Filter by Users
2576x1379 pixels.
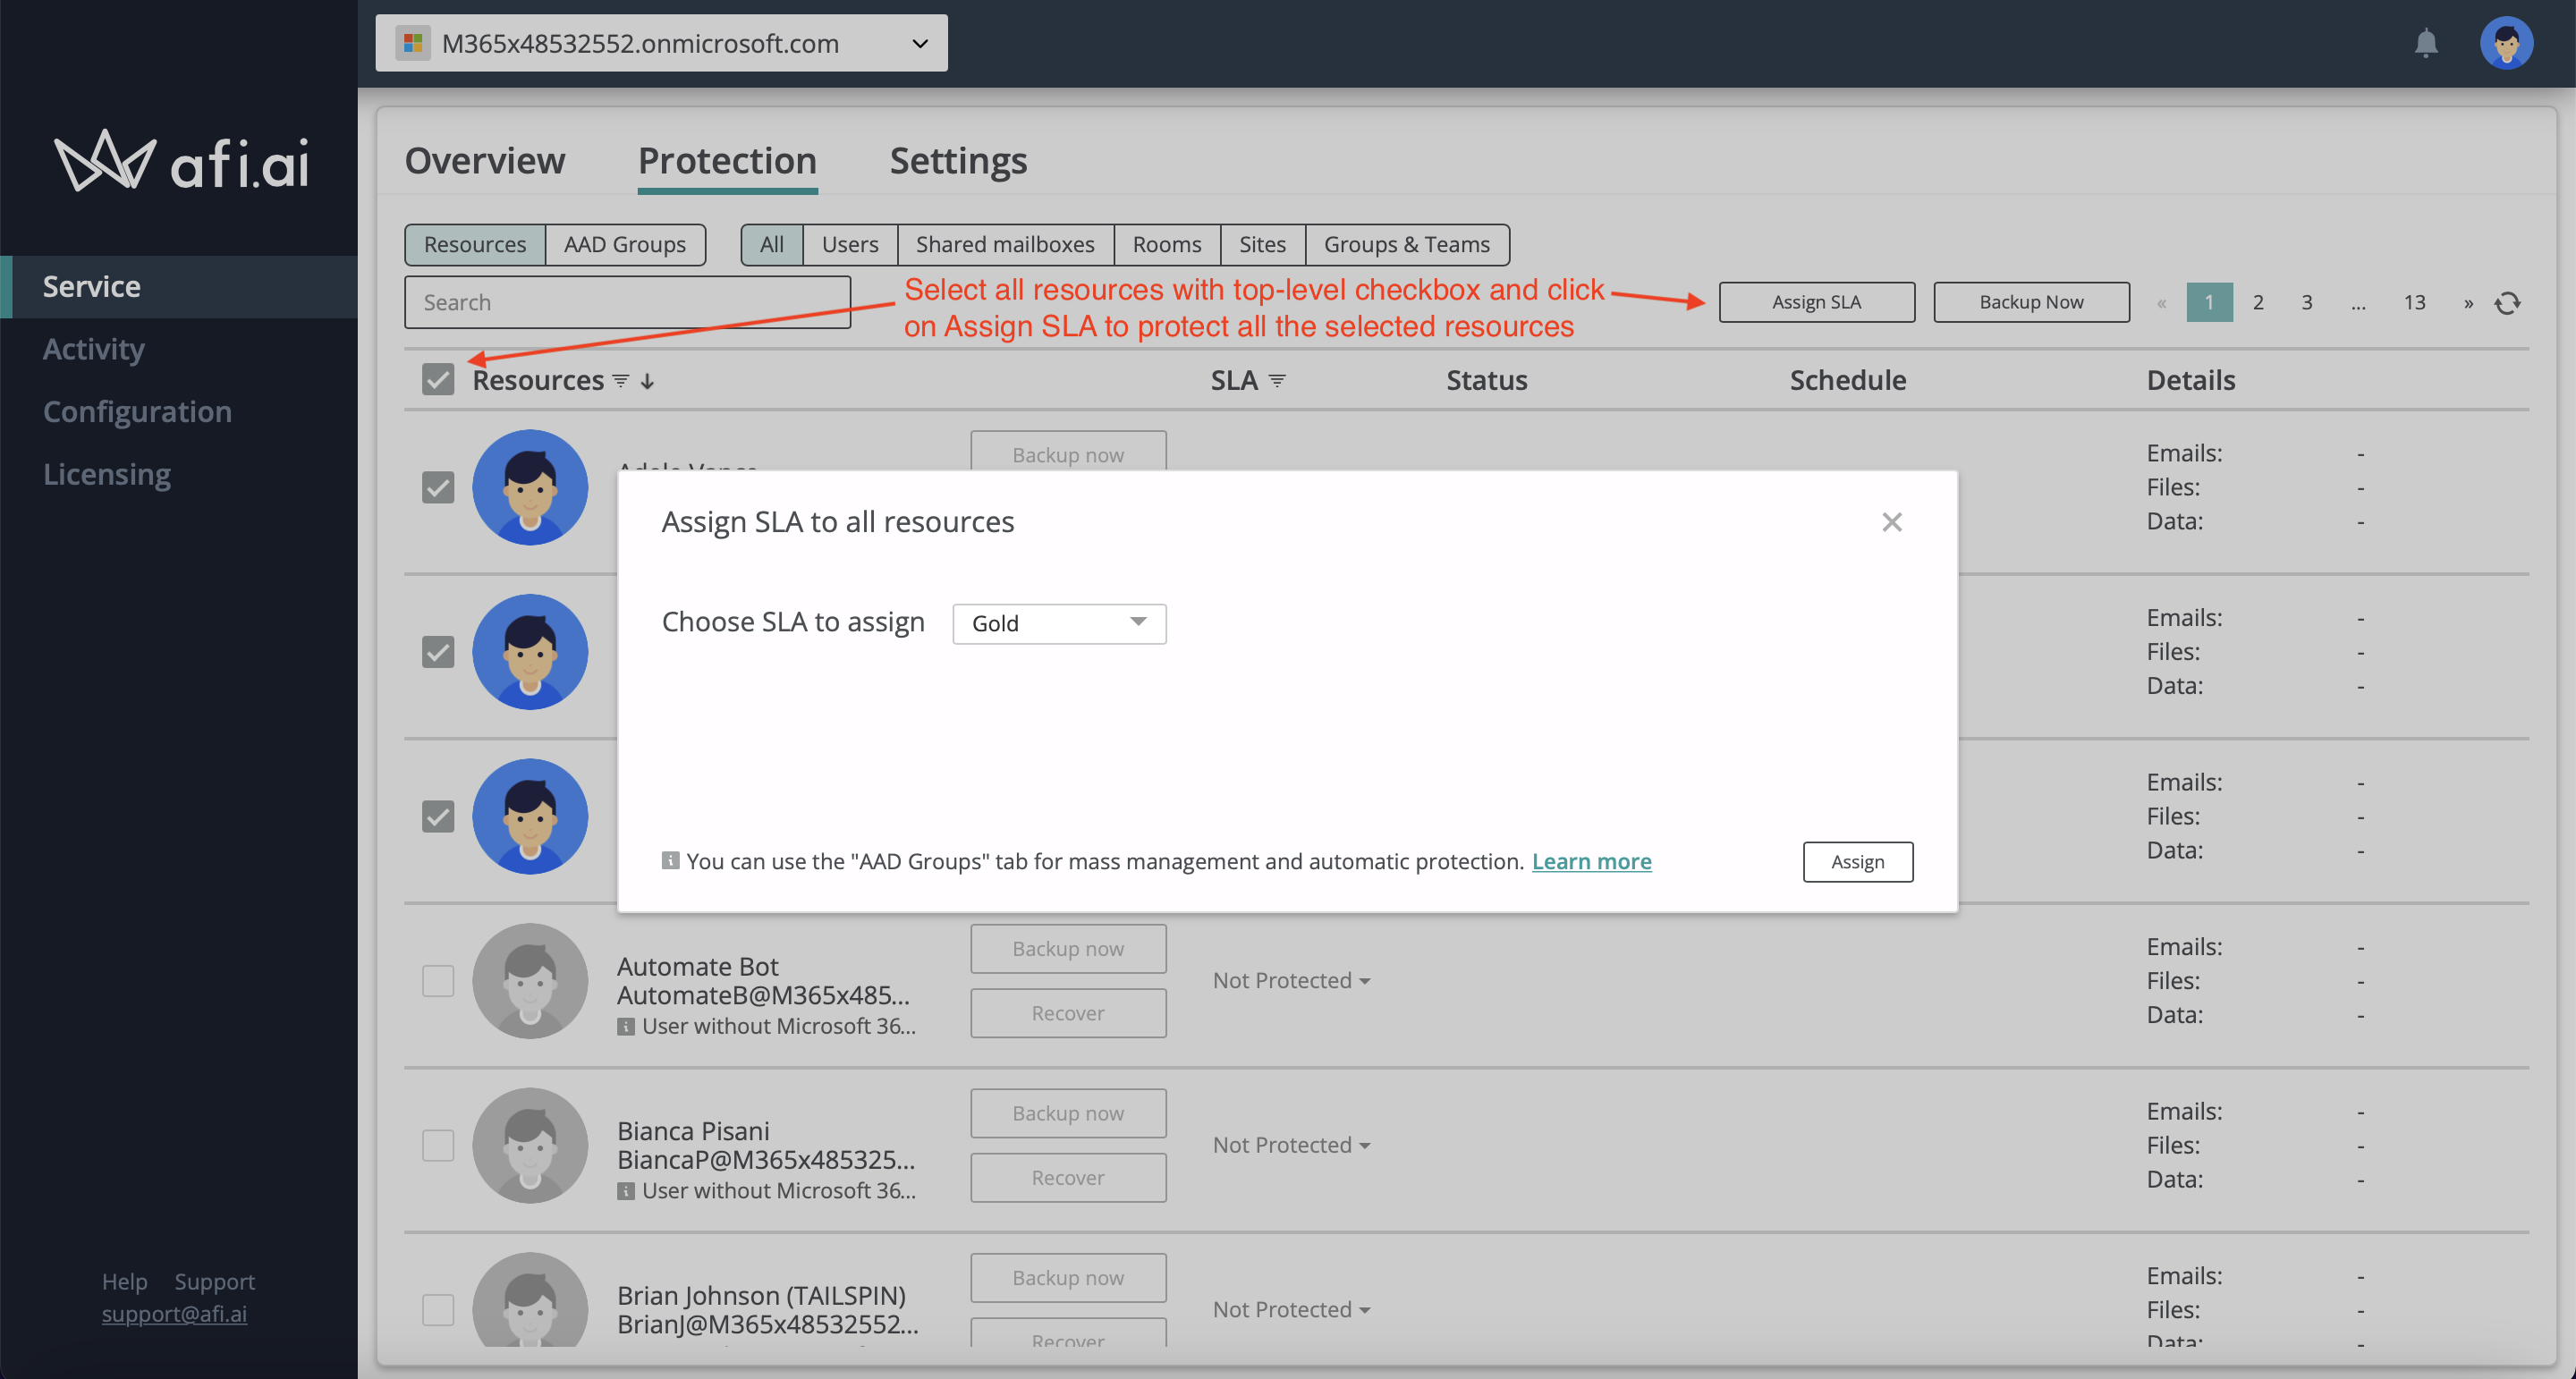(x=850, y=244)
